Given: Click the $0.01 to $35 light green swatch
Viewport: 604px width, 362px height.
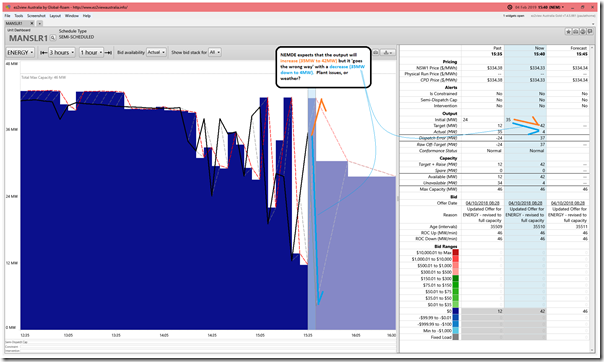Looking at the screenshot, I should [x=456, y=305].
